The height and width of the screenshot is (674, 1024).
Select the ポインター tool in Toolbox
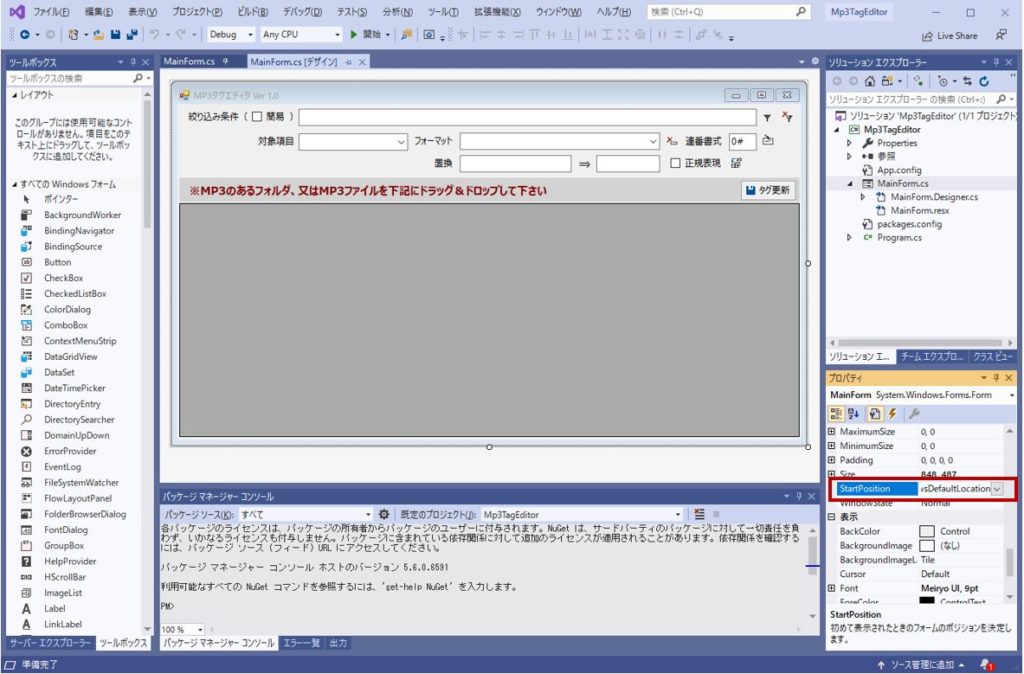click(x=61, y=199)
